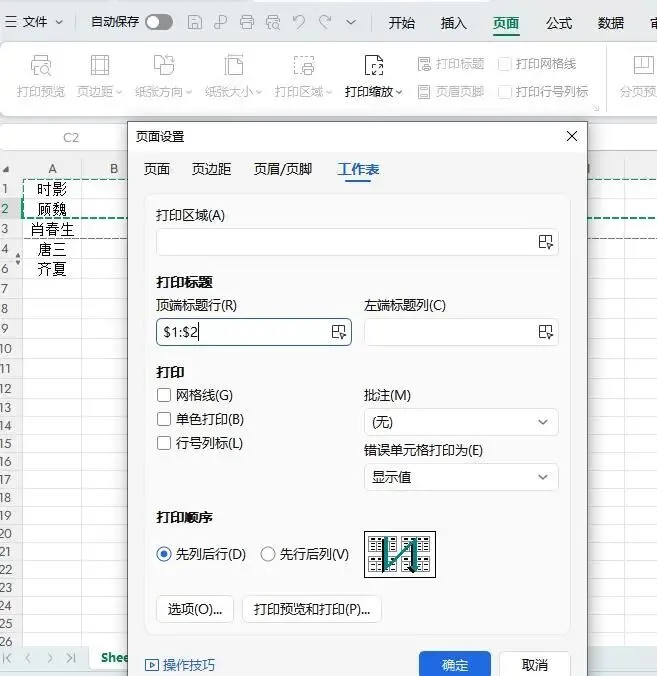Click the print preview icon in quick toolbar
This screenshot has height=676, width=657.
click(x=273, y=22)
